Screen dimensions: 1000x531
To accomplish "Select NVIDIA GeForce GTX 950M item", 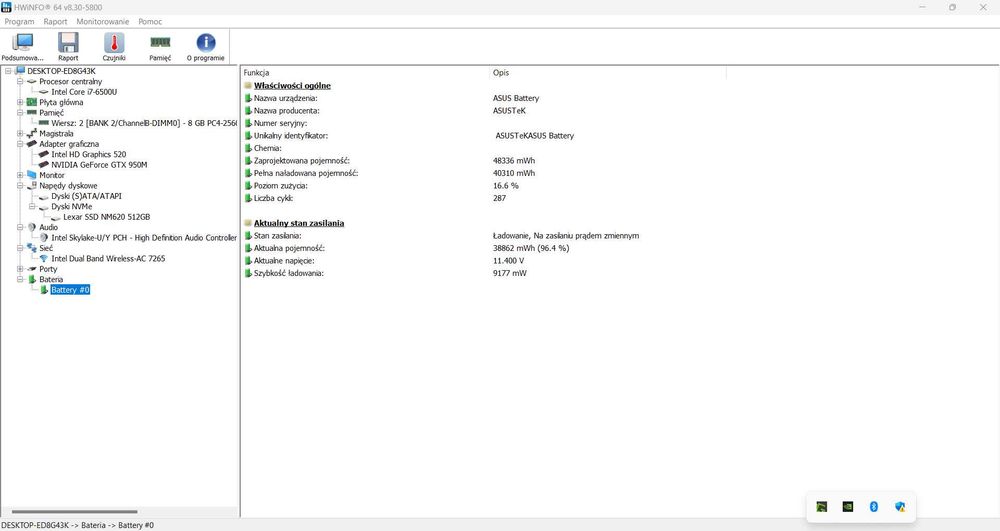I will [x=99, y=164].
